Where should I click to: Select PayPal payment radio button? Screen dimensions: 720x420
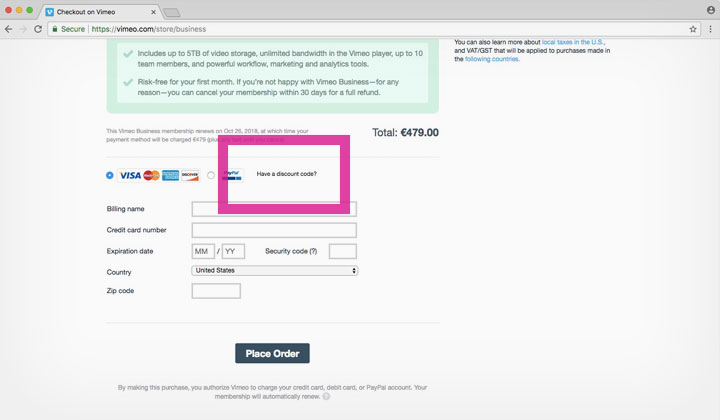pyautogui.click(x=211, y=175)
